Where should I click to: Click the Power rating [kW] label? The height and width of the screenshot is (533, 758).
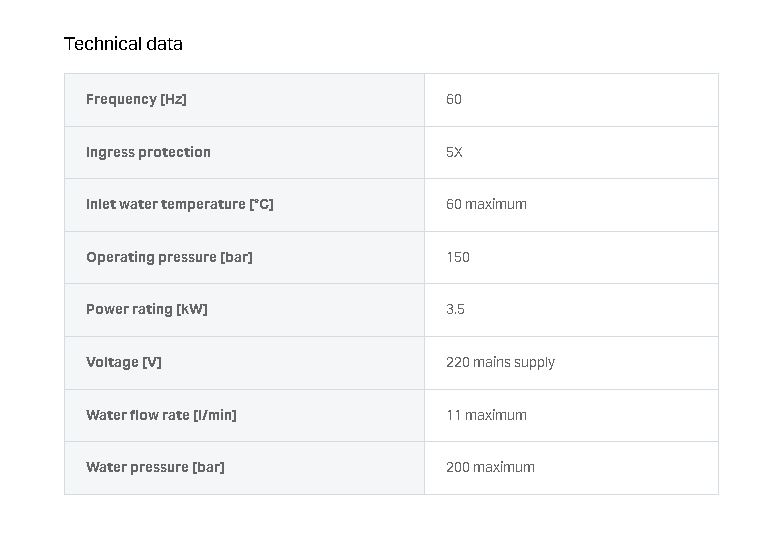[x=147, y=309]
